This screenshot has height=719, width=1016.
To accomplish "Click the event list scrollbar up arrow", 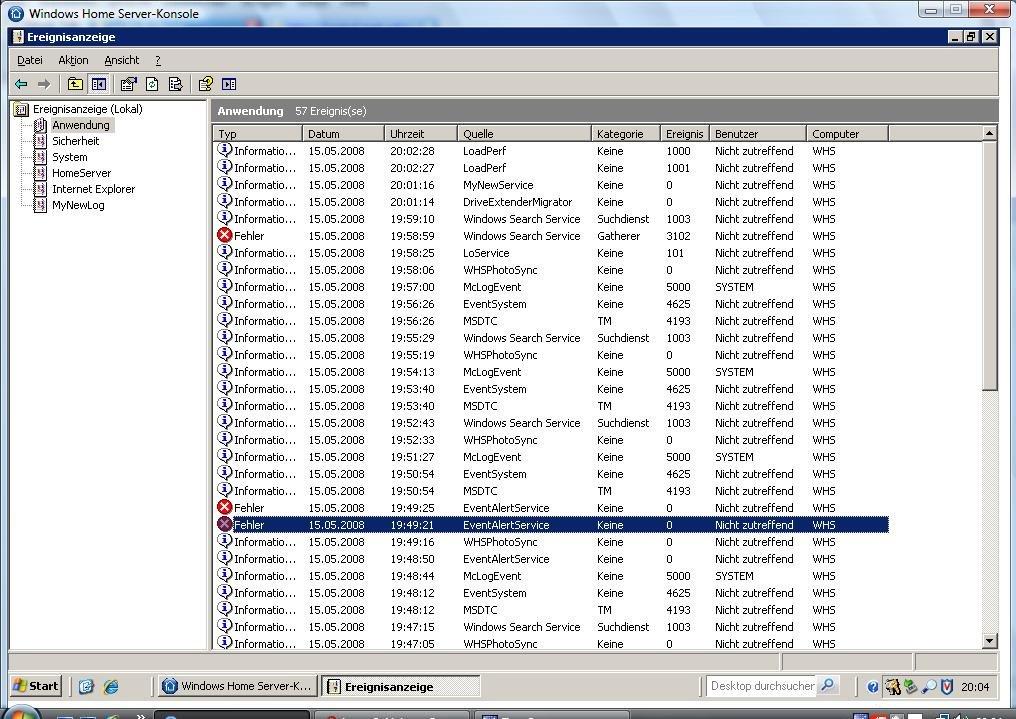I will click(989, 133).
